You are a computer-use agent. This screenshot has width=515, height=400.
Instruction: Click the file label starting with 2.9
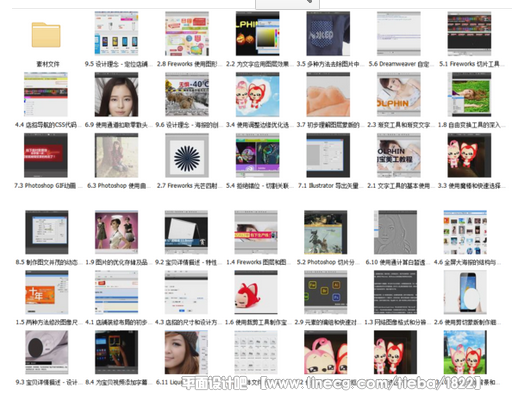[x=326, y=322]
